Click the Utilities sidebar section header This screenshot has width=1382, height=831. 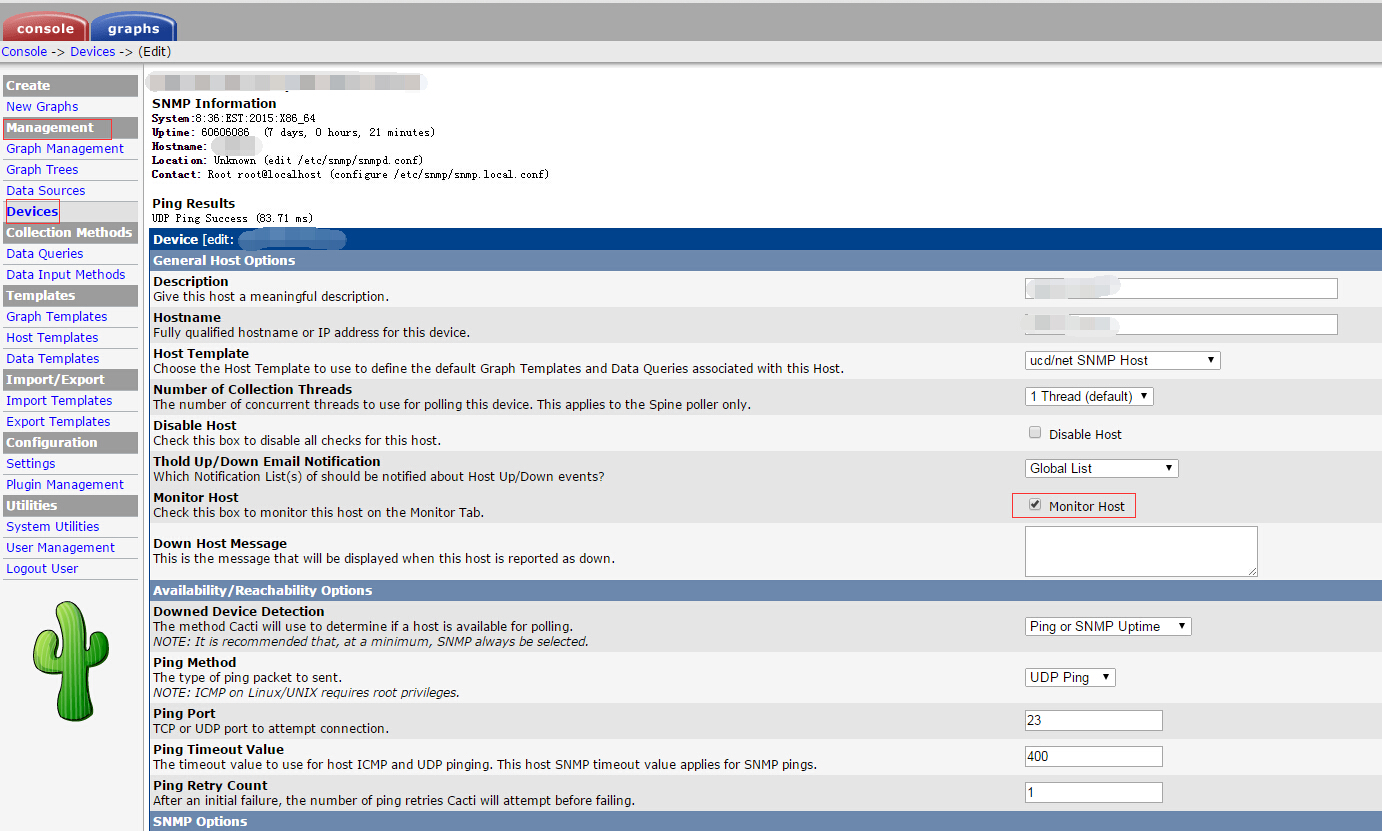70,506
